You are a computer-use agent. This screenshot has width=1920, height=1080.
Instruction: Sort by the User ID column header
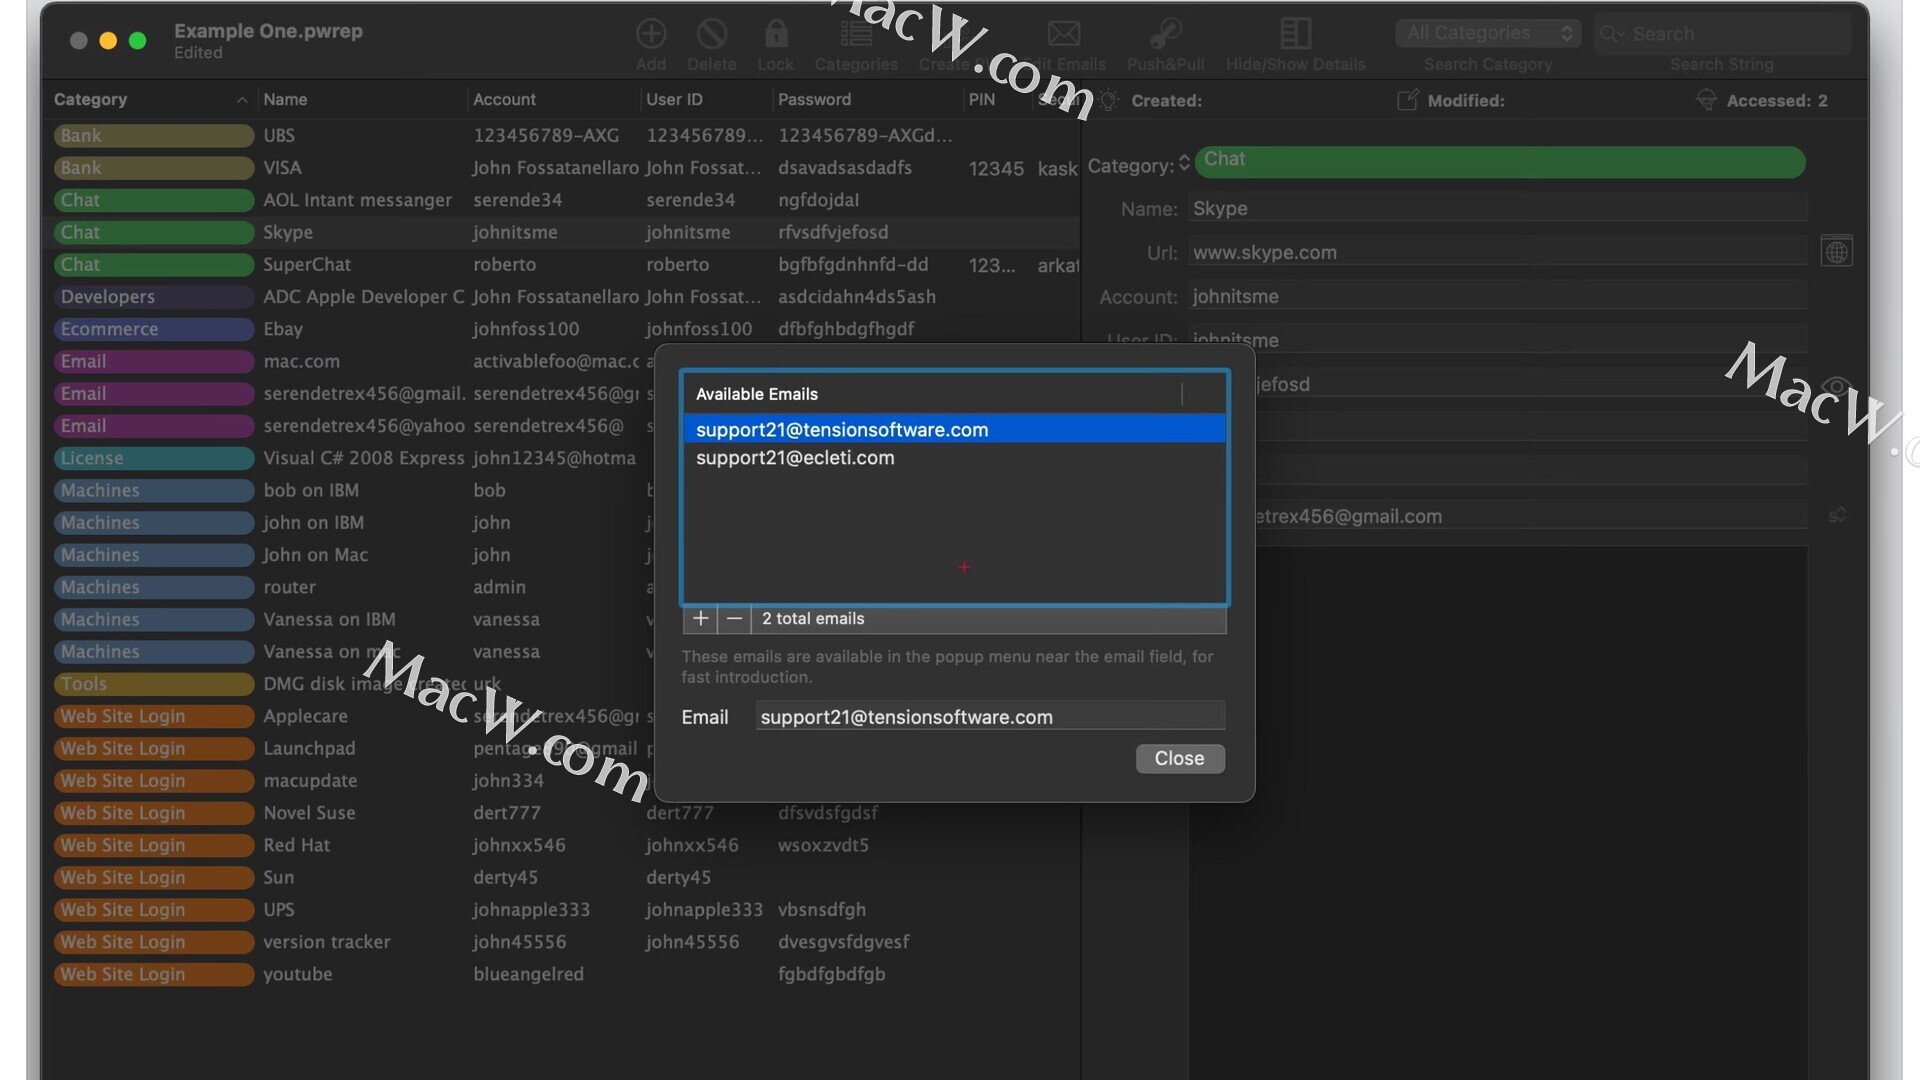click(x=705, y=99)
